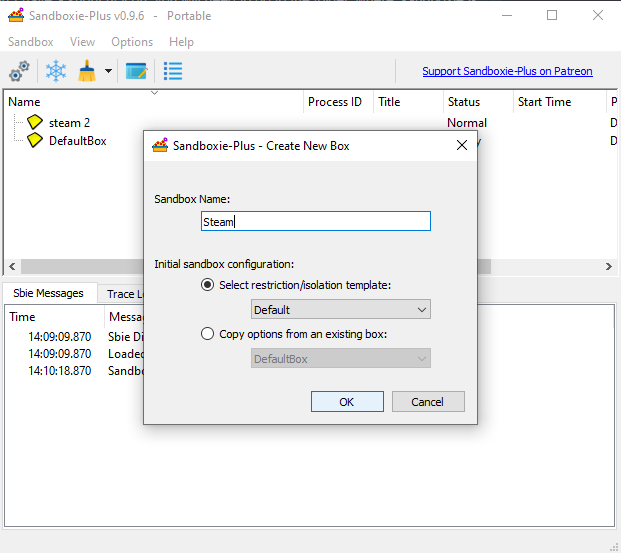Open the Help menu
Screen dimensions: 621x553
181,42
